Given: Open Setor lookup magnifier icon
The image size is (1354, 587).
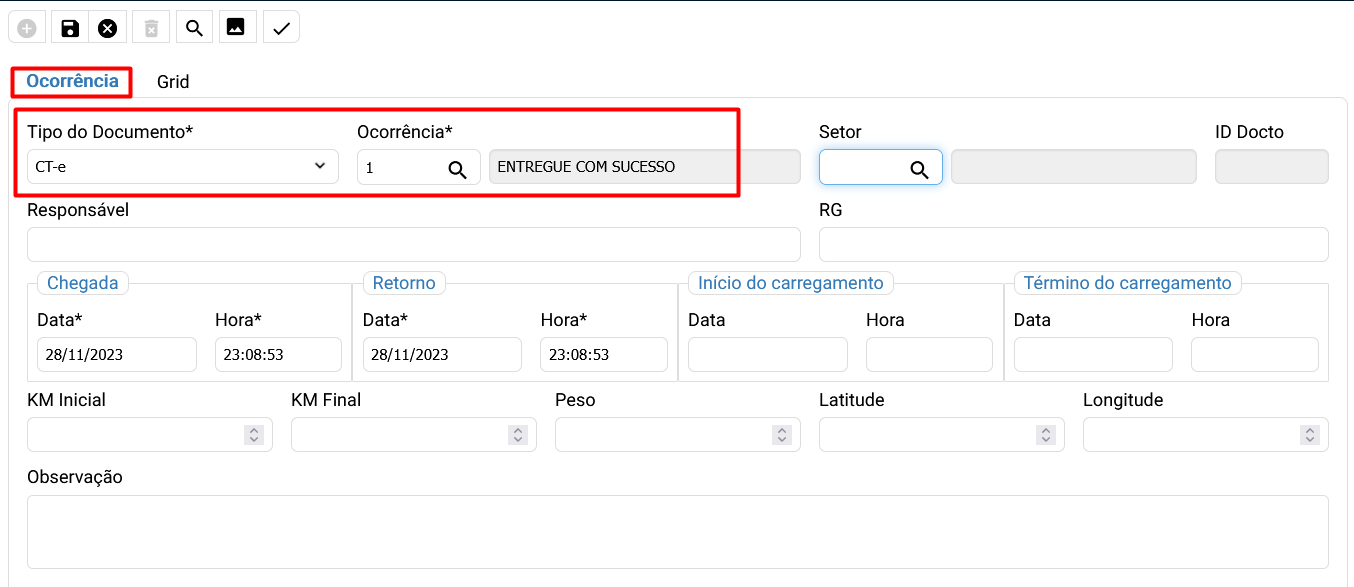Looking at the screenshot, I should pos(919,168).
